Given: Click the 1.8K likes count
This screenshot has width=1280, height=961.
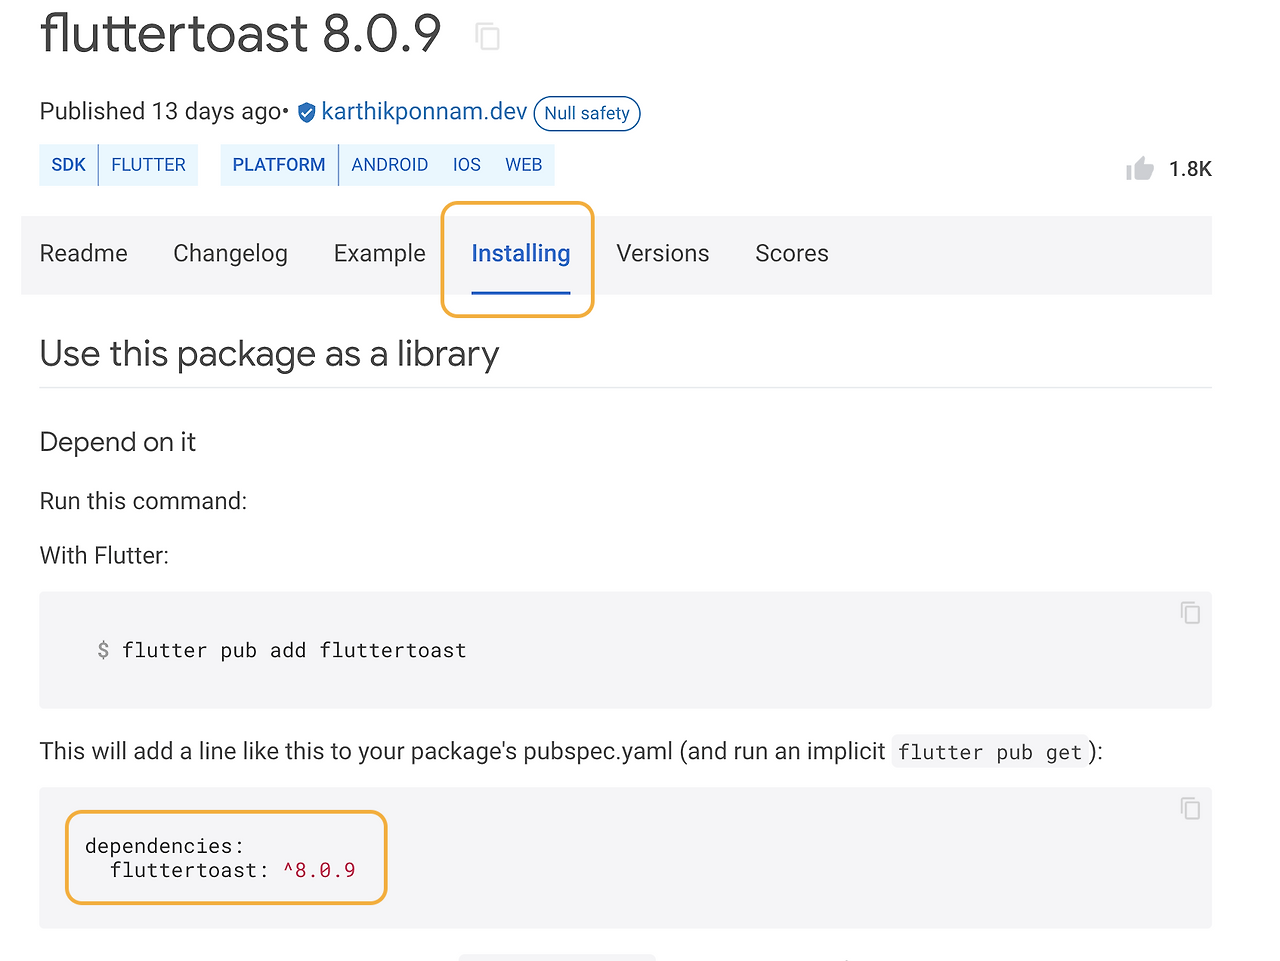Looking at the screenshot, I should (x=1190, y=169).
